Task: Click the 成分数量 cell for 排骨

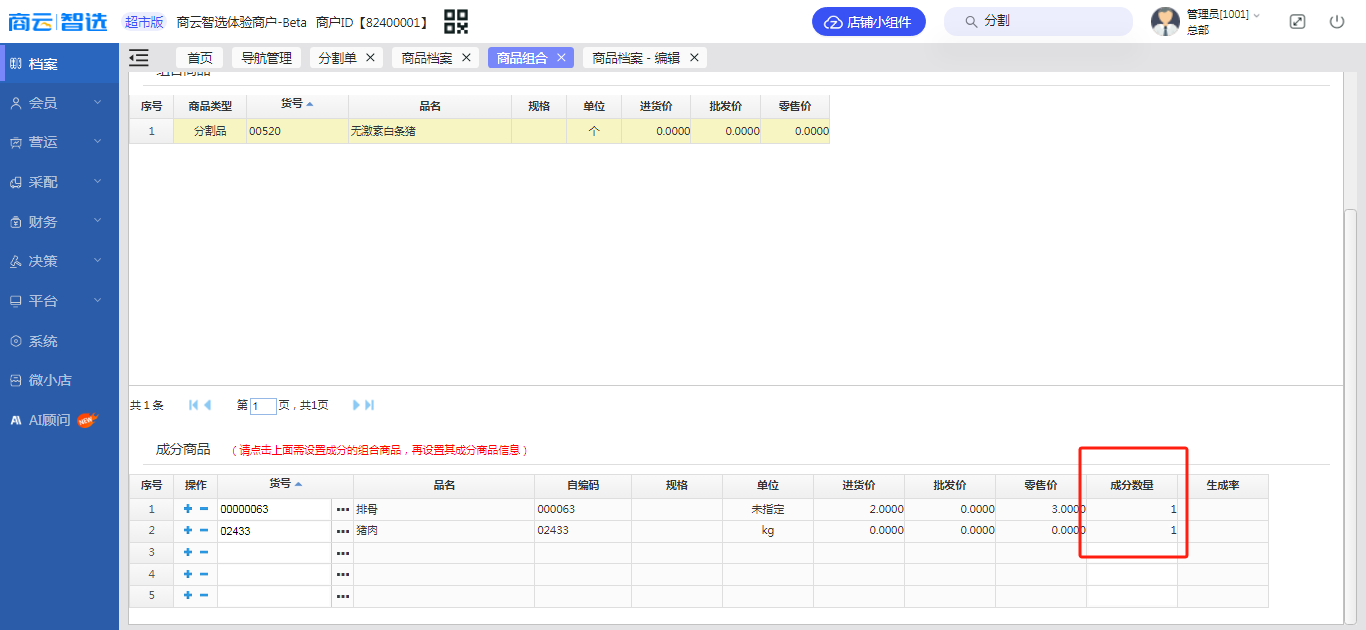Action: (1132, 509)
